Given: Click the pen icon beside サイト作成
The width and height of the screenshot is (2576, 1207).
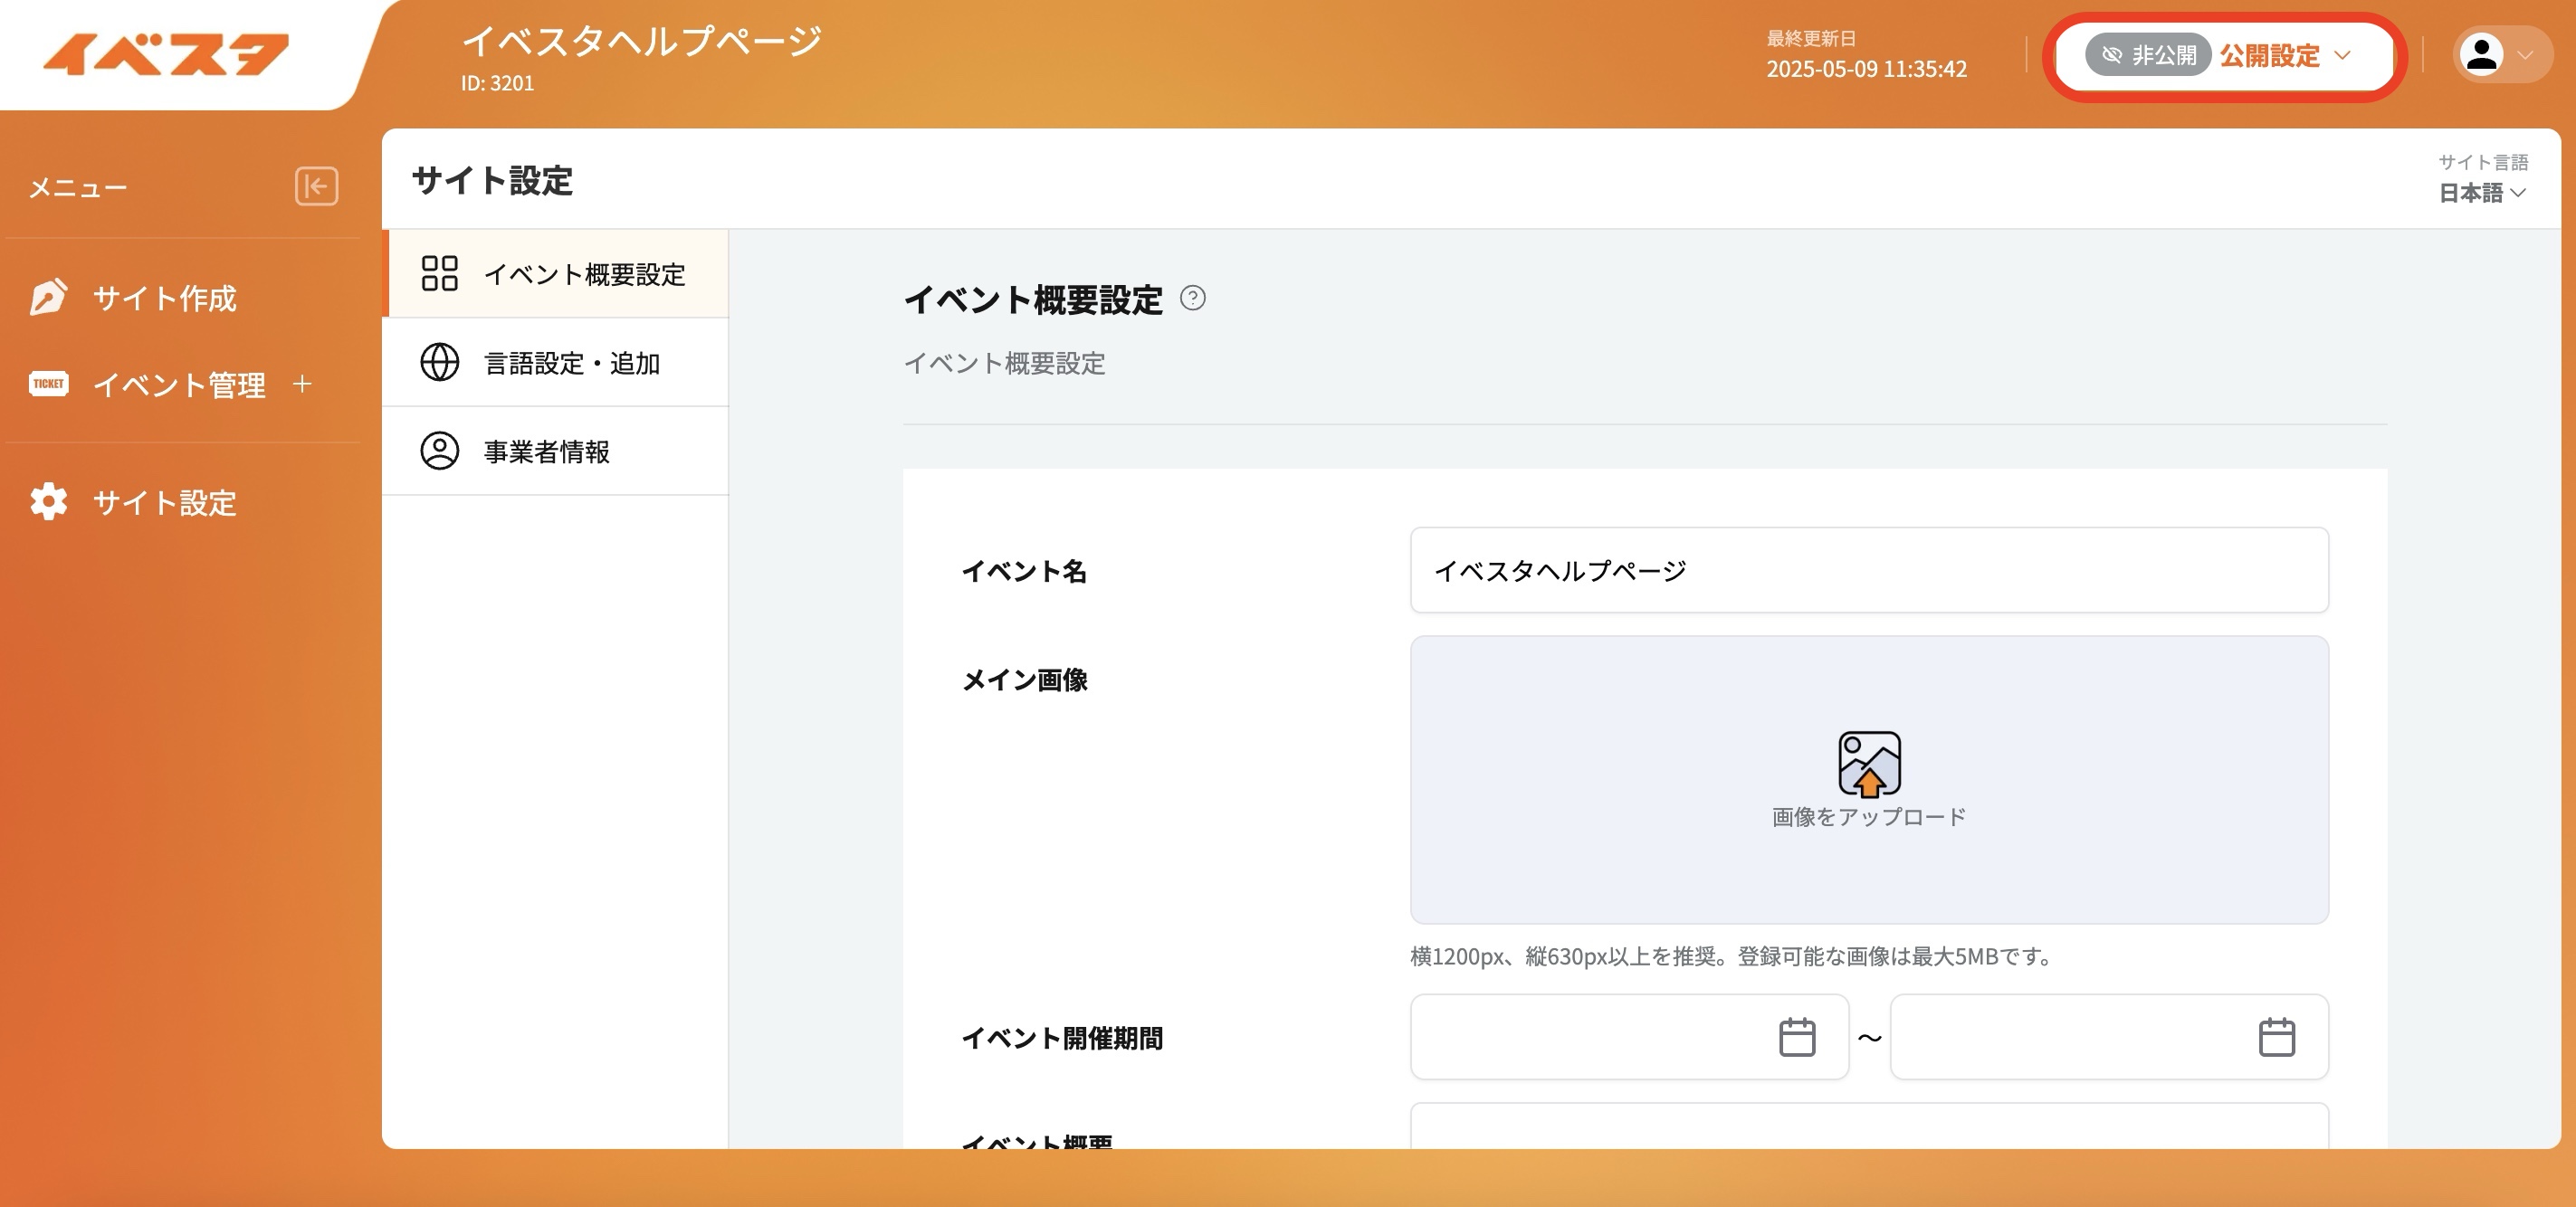Looking at the screenshot, I should (48, 297).
